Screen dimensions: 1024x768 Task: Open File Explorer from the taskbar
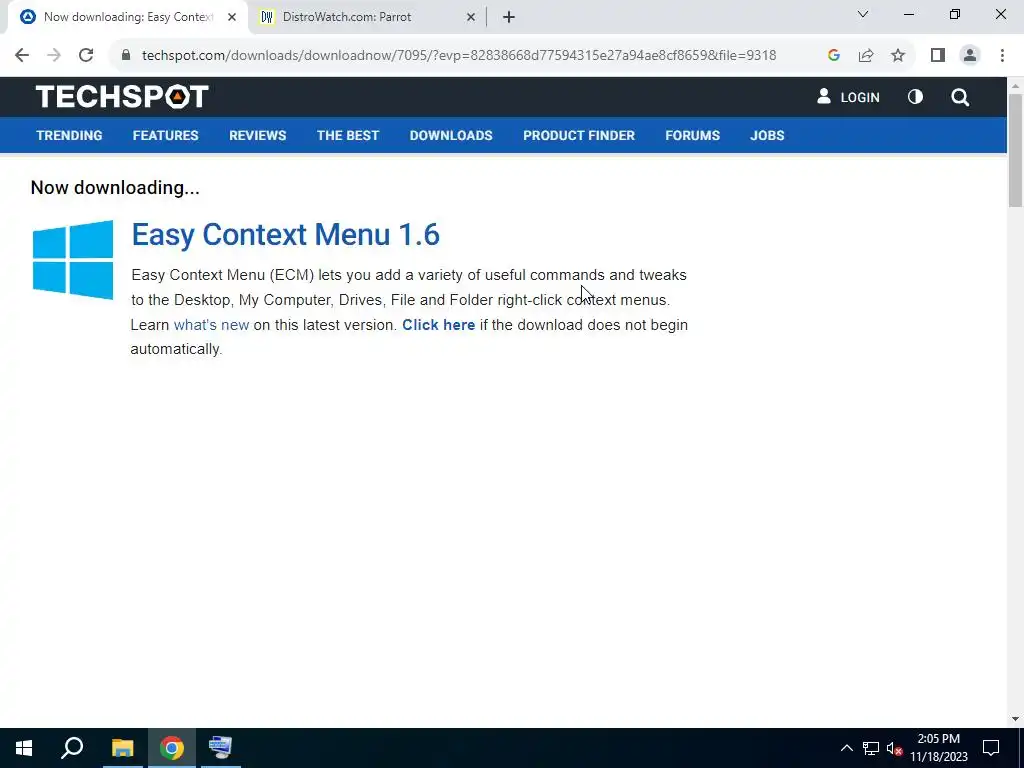[122, 748]
